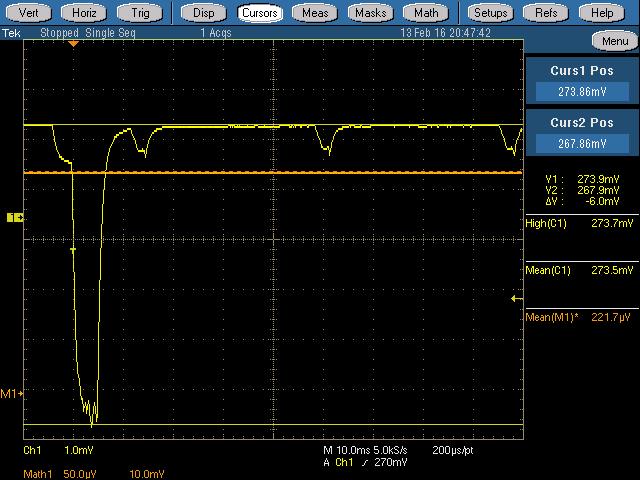The image size is (640, 480).
Task: Select the M1 math waveform marker
Action: [11, 394]
